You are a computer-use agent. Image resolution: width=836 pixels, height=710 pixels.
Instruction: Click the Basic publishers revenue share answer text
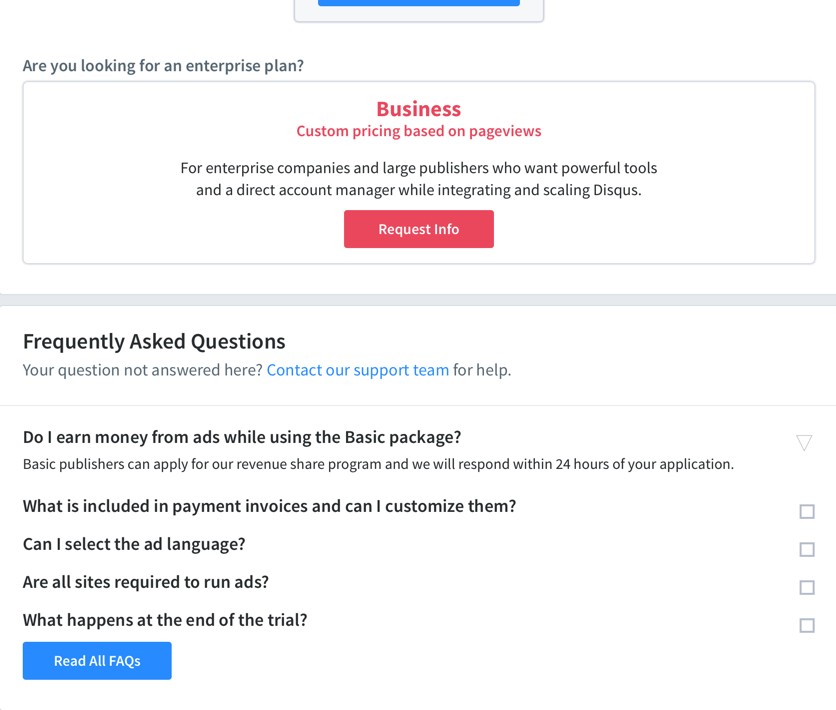(378, 464)
